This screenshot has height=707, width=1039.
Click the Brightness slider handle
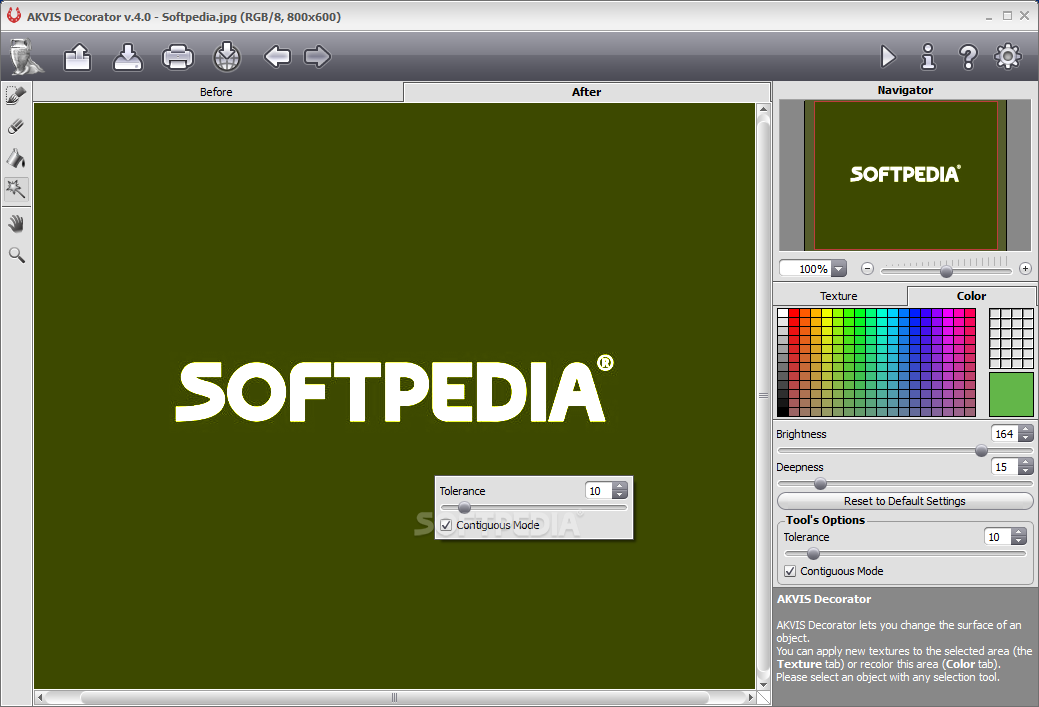click(981, 451)
